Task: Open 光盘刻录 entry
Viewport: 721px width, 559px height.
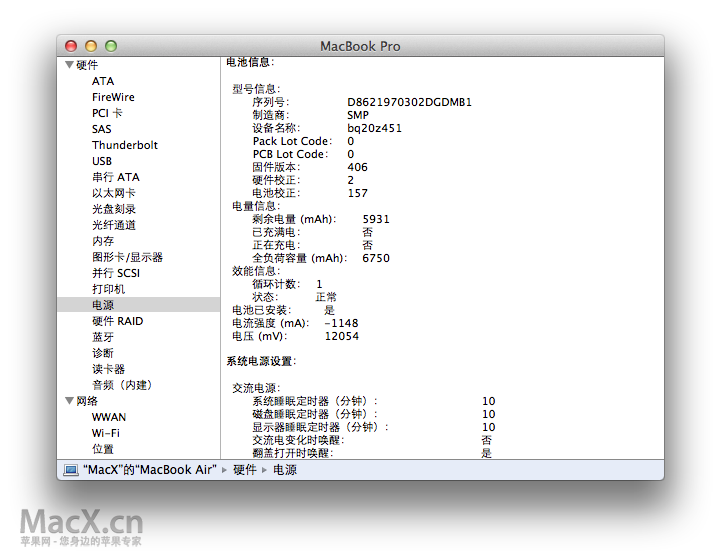Action: (114, 209)
